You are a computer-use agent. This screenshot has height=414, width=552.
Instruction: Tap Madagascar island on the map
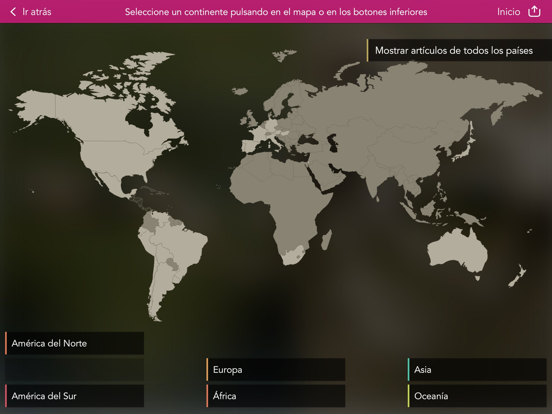click(x=326, y=240)
